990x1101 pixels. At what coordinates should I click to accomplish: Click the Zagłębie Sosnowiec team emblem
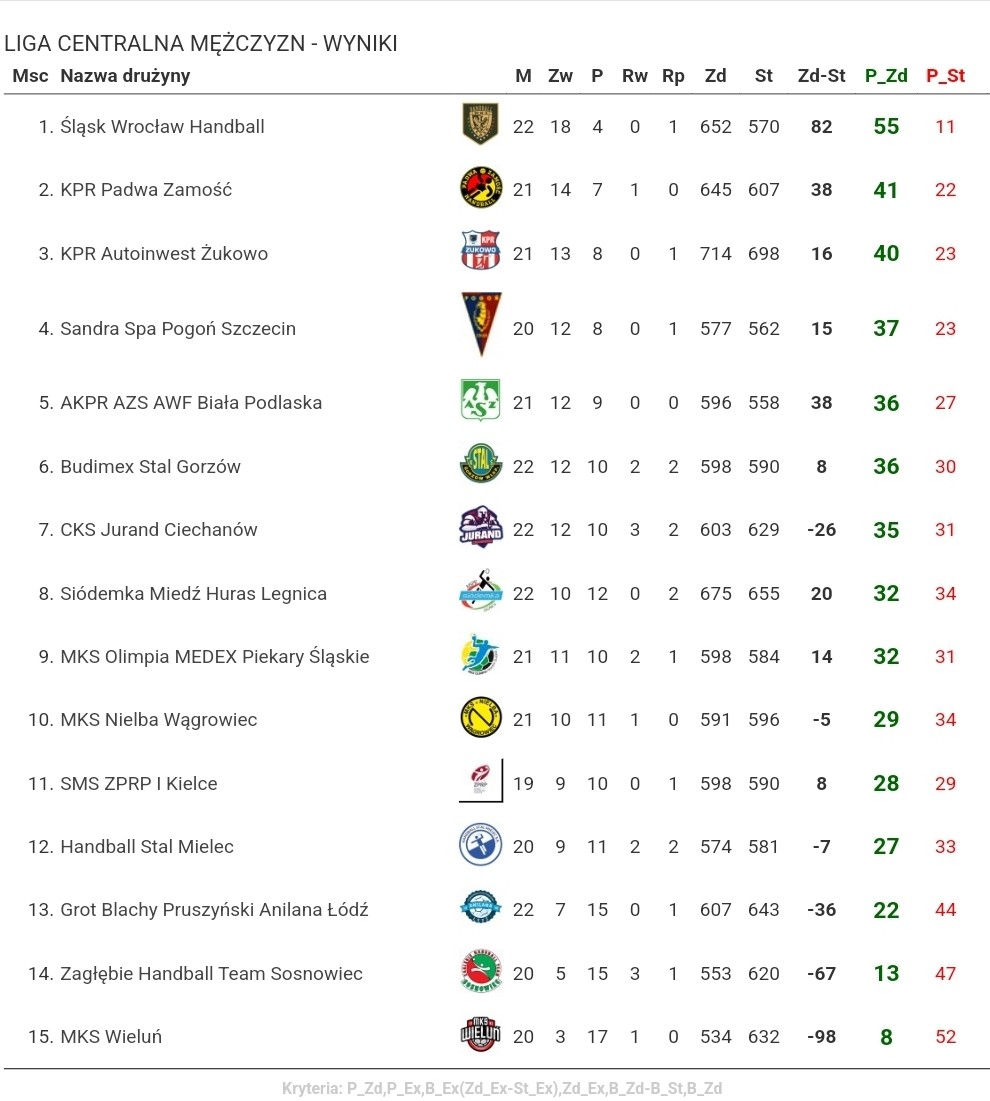(481, 970)
